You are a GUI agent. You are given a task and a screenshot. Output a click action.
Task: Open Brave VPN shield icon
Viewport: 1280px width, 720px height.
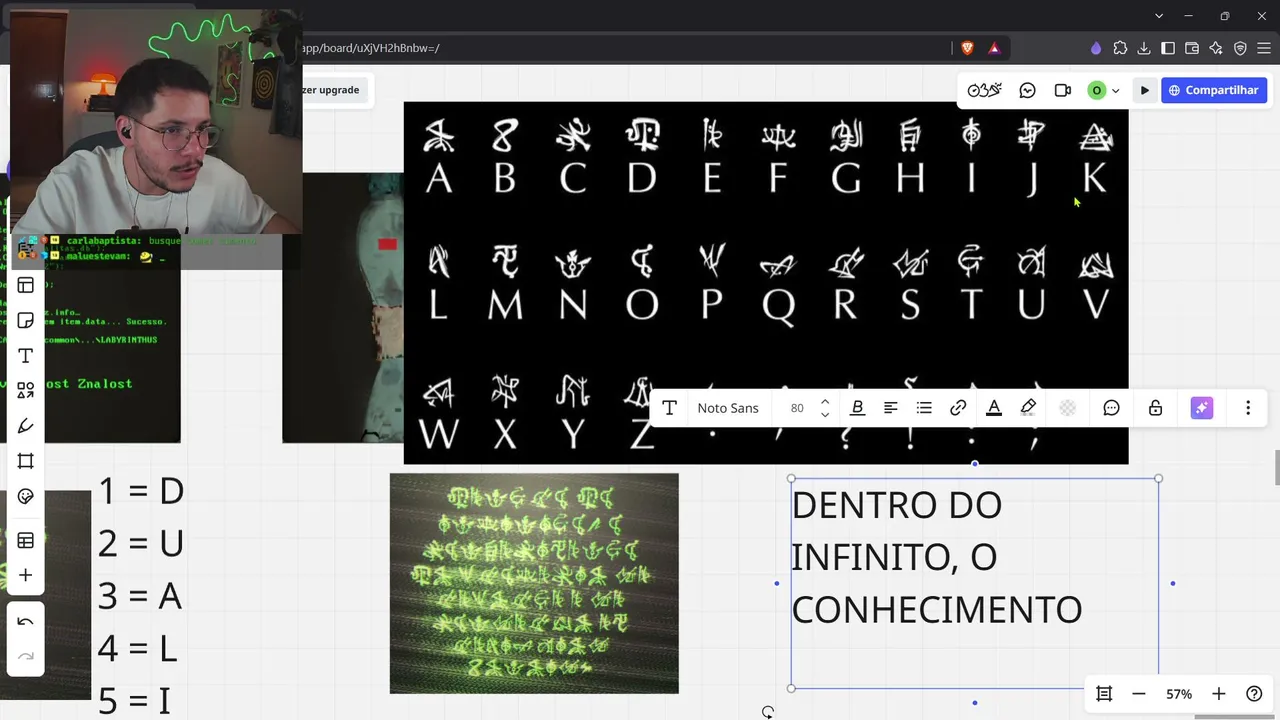coord(1240,48)
